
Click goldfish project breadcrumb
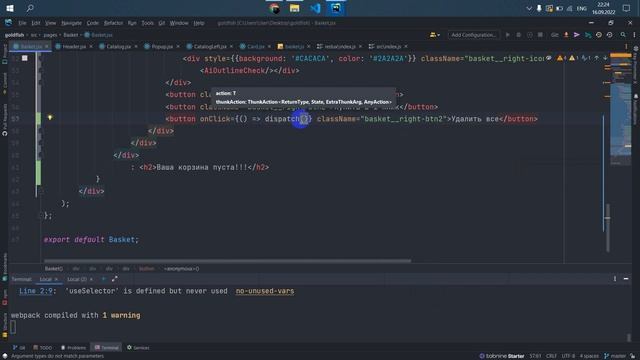point(14,35)
